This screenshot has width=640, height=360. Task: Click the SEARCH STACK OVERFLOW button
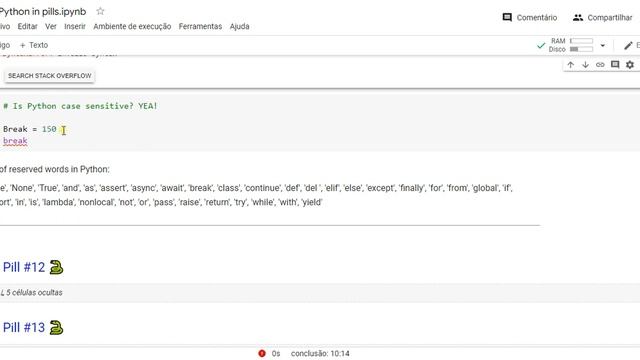50,76
